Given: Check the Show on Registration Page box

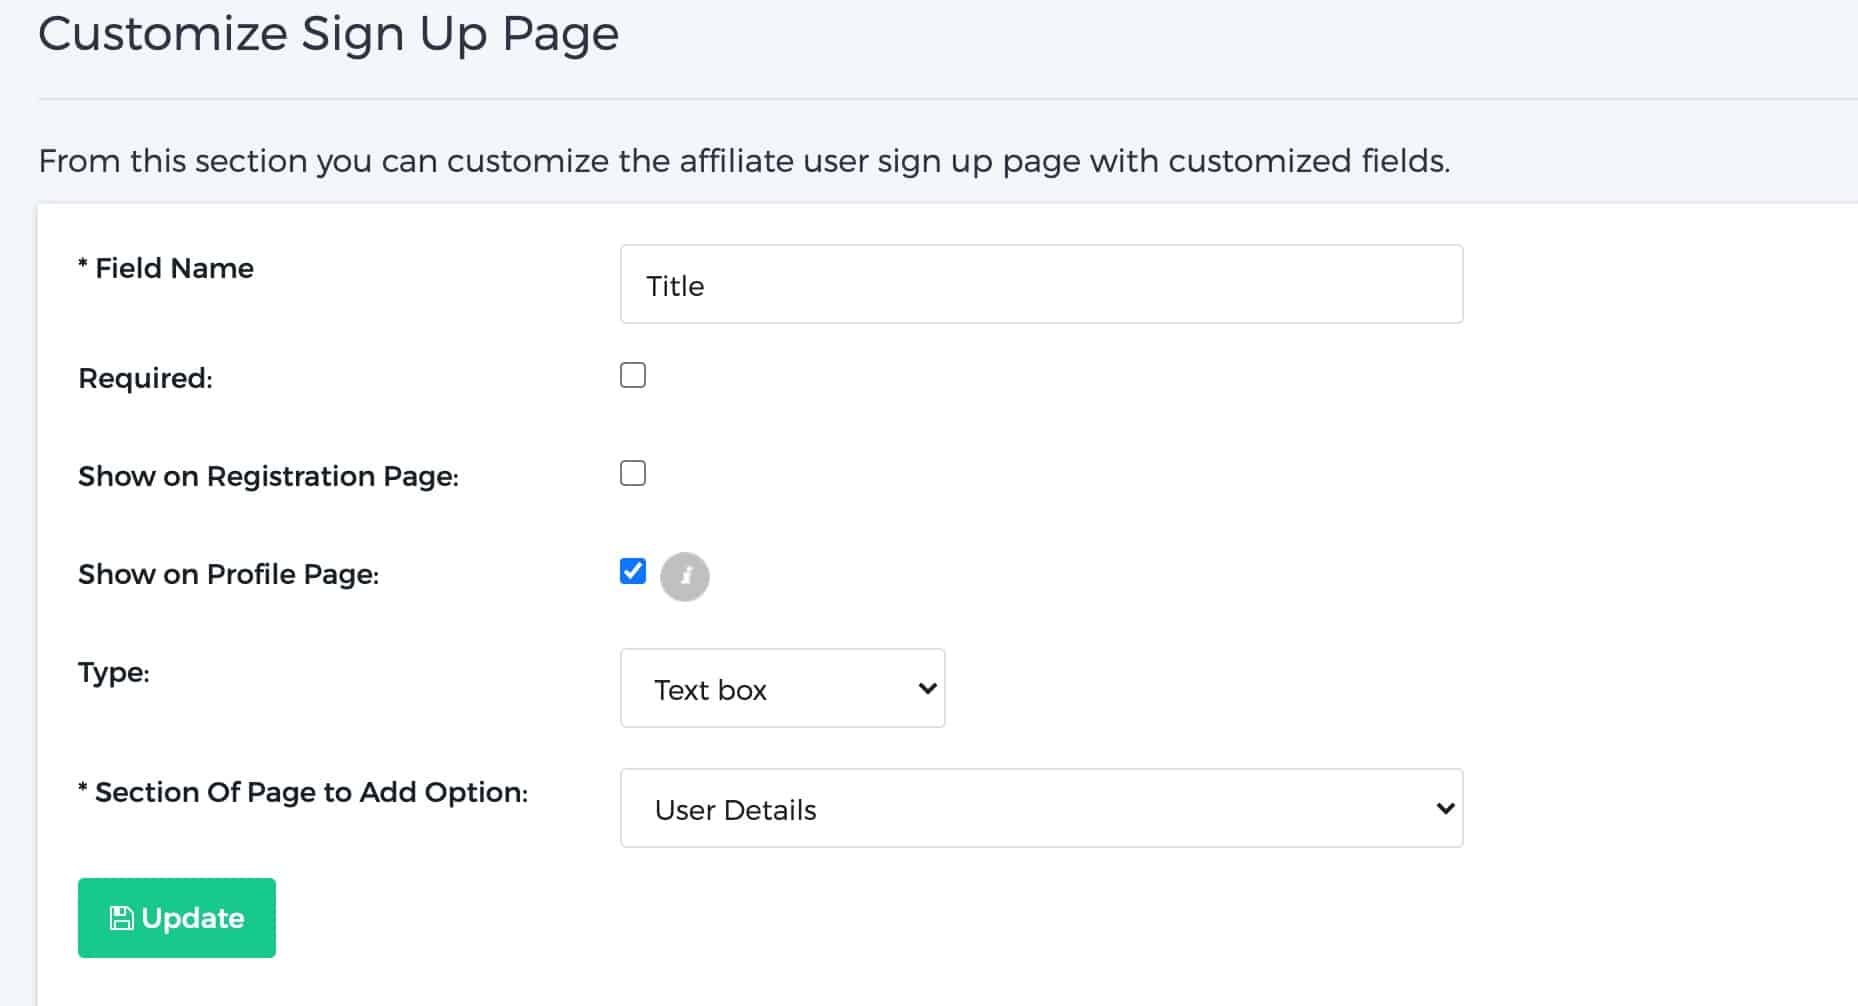Looking at the screenshot, I should pos(633,473).
